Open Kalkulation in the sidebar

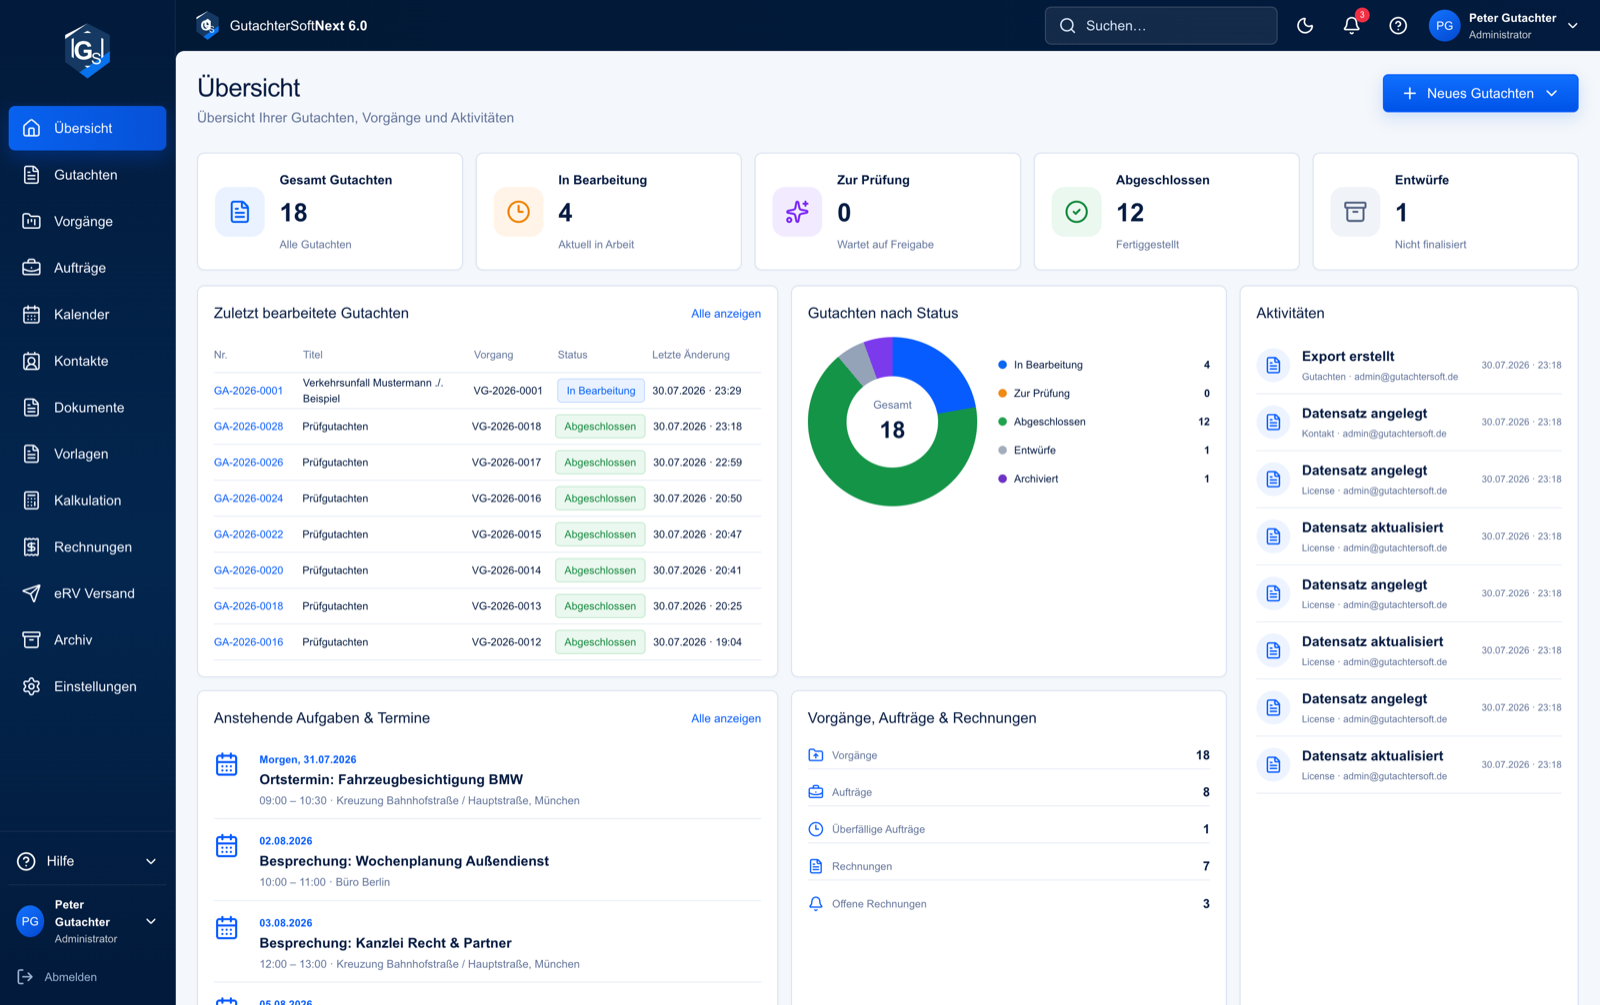(x=87, y=500)
